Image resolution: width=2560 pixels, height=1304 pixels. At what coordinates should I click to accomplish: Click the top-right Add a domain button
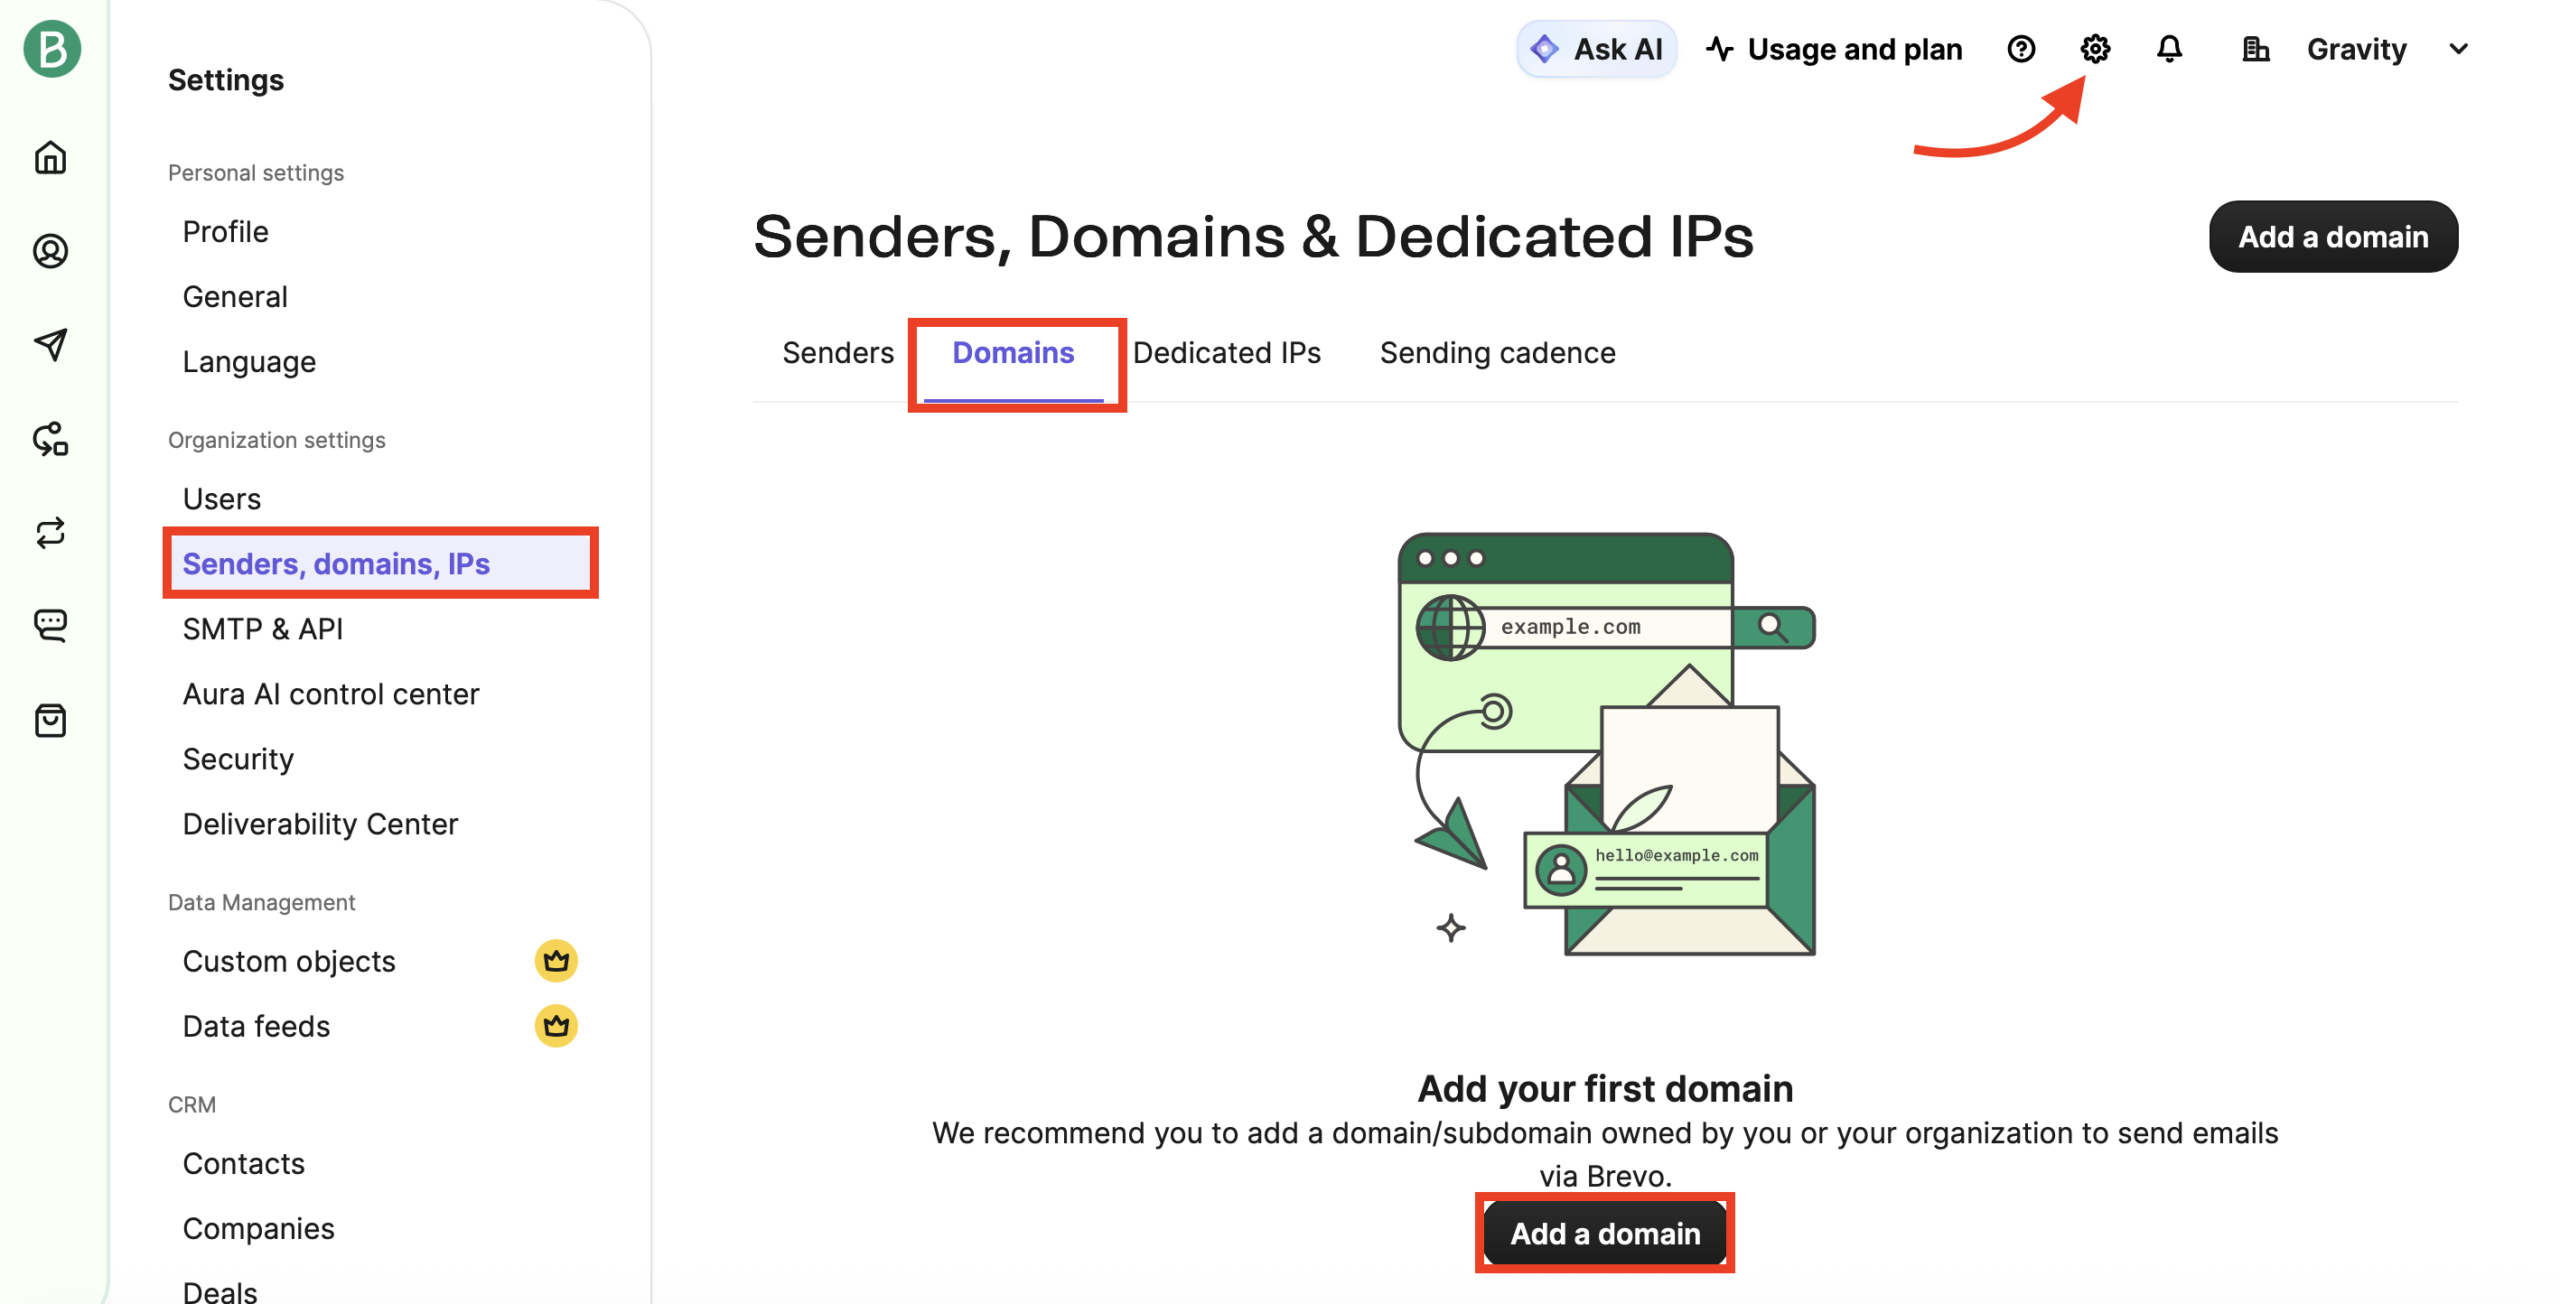(x=2332, y=237)
